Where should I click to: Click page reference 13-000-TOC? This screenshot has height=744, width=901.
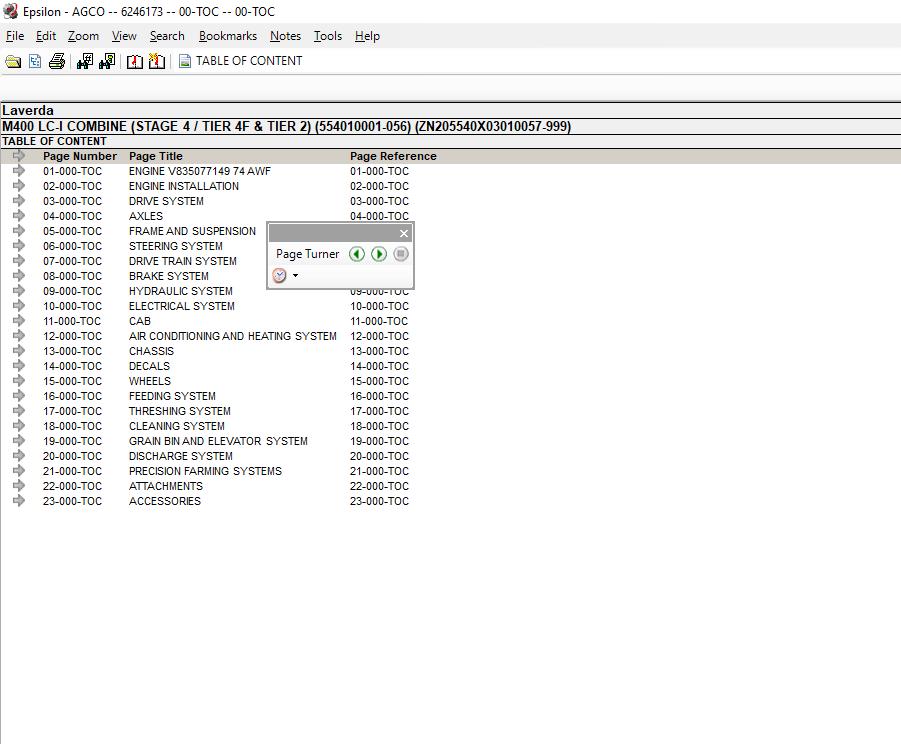pyautogui.click(x=379, y=351)
